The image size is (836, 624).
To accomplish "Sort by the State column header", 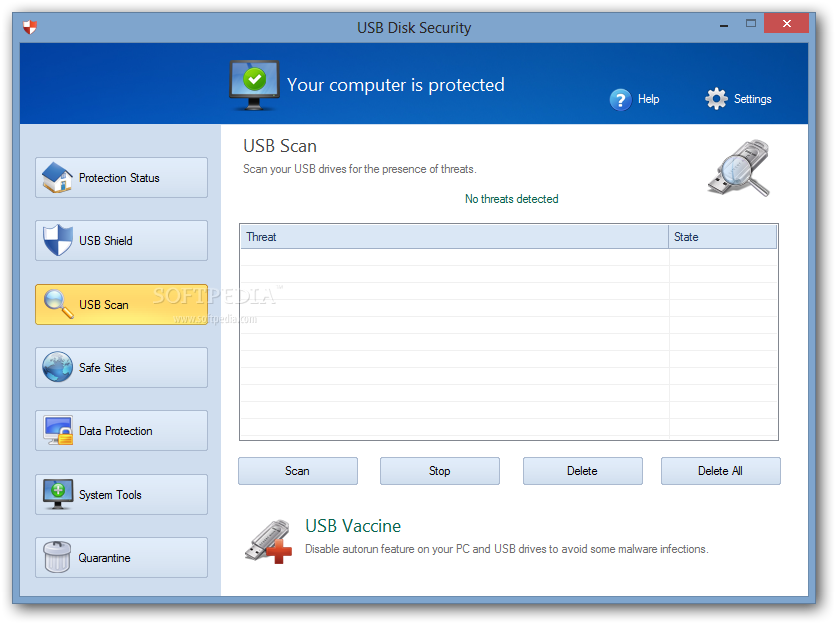I will click(722, 237).
